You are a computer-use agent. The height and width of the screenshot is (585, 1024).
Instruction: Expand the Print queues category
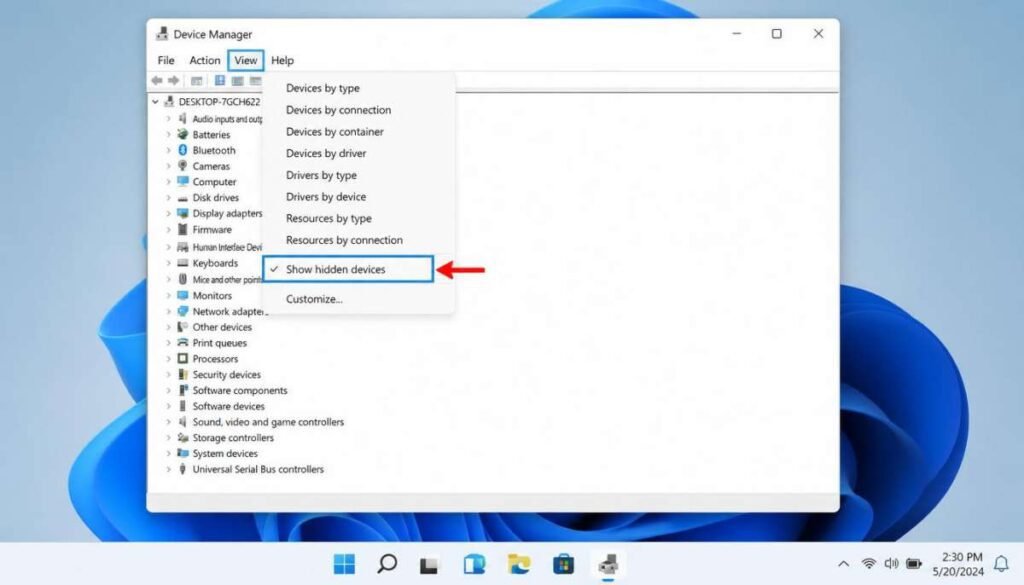[x=168, y=343]
